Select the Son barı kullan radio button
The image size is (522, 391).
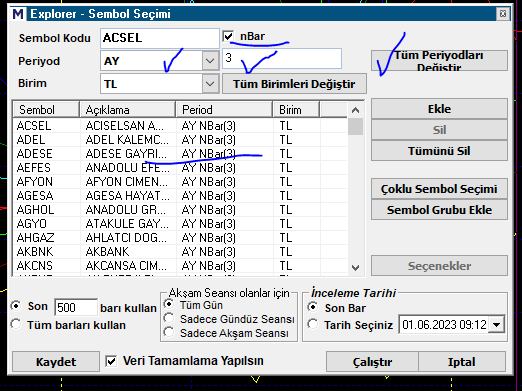coord(16,306)
